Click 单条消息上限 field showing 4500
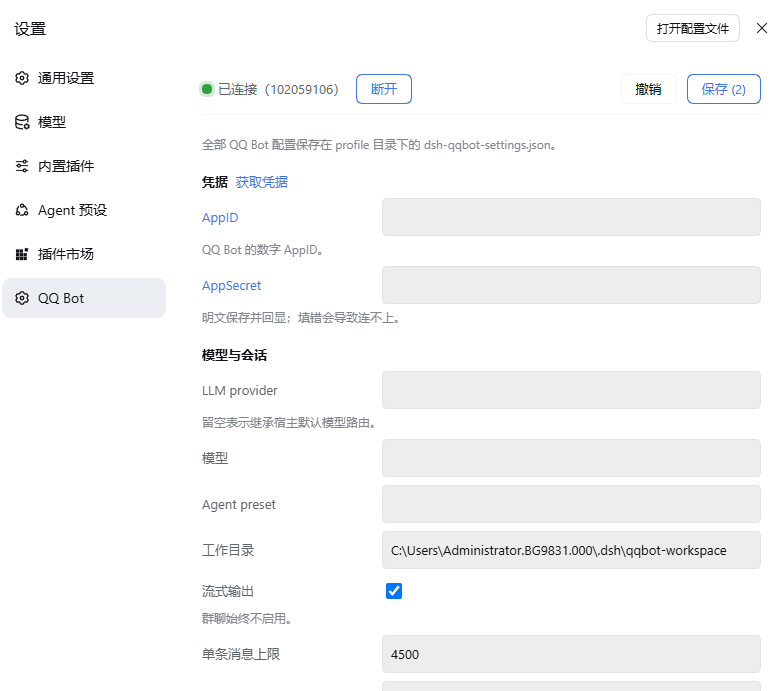Viewport: 779px width, 691px height. [571, 654]
